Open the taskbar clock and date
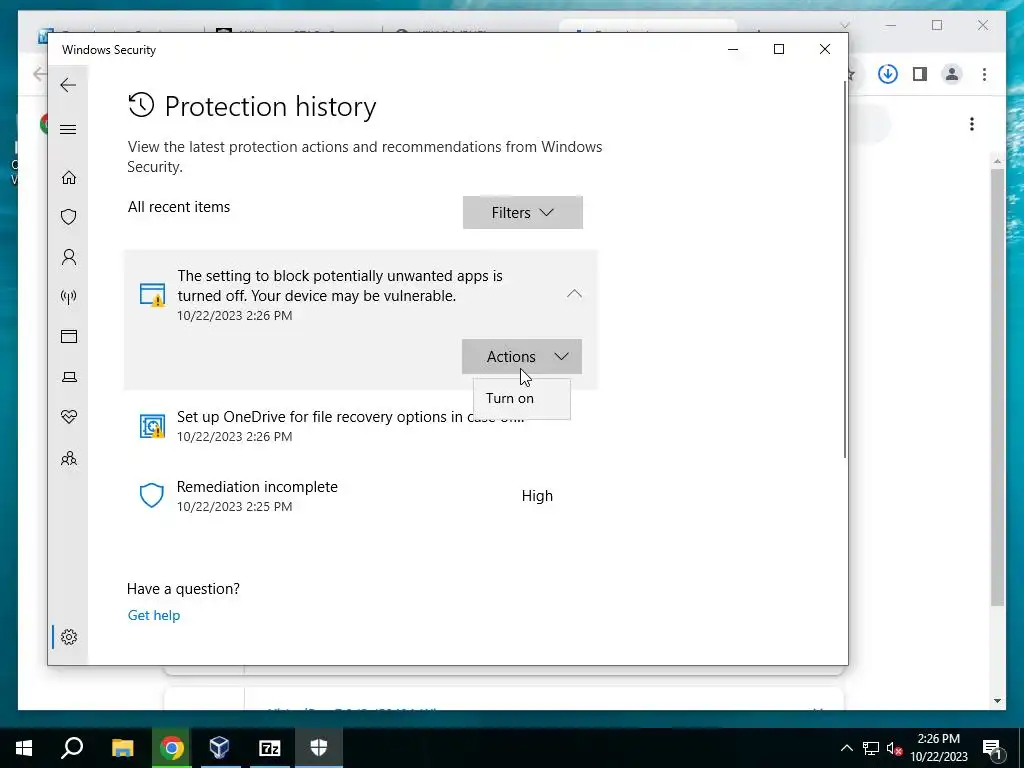The height and width of the screenshot is (768, 1024). coord(938,748)
